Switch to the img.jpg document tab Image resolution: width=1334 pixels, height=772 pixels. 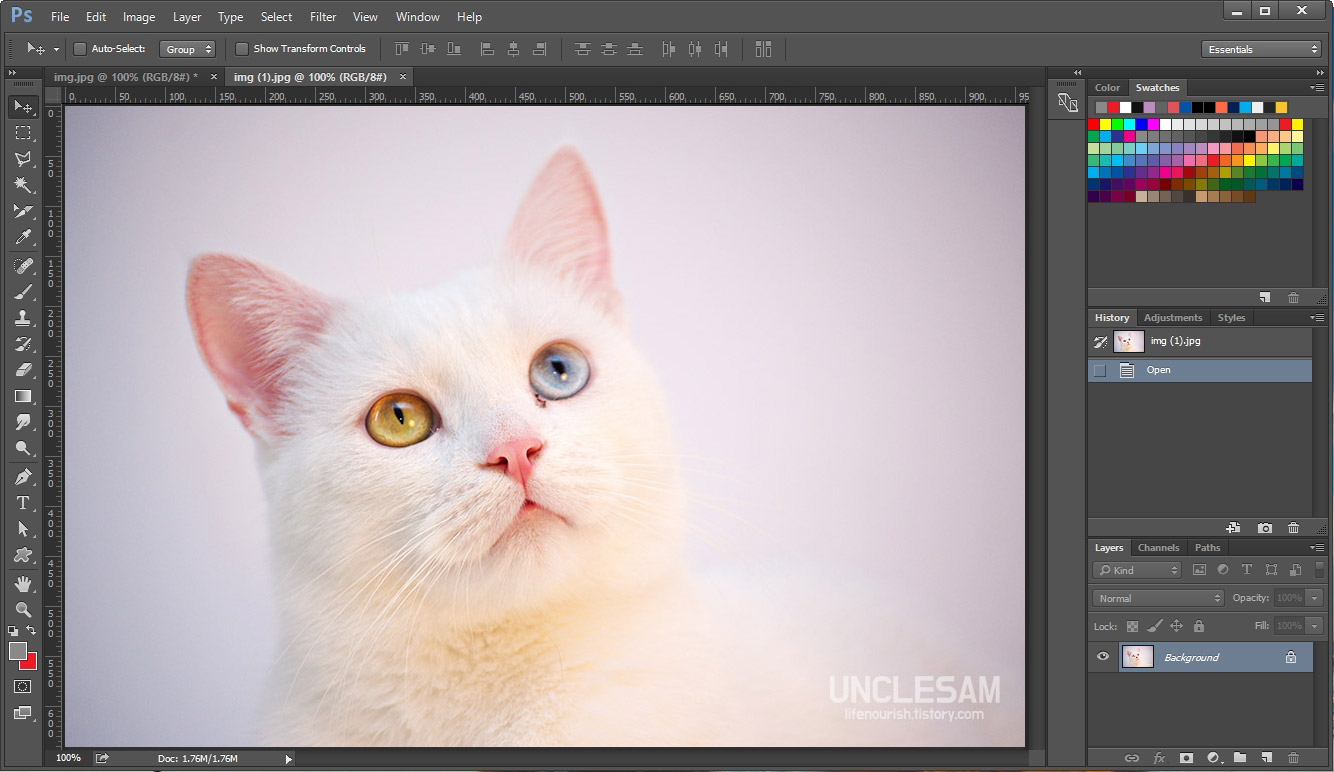coord(126,77)
